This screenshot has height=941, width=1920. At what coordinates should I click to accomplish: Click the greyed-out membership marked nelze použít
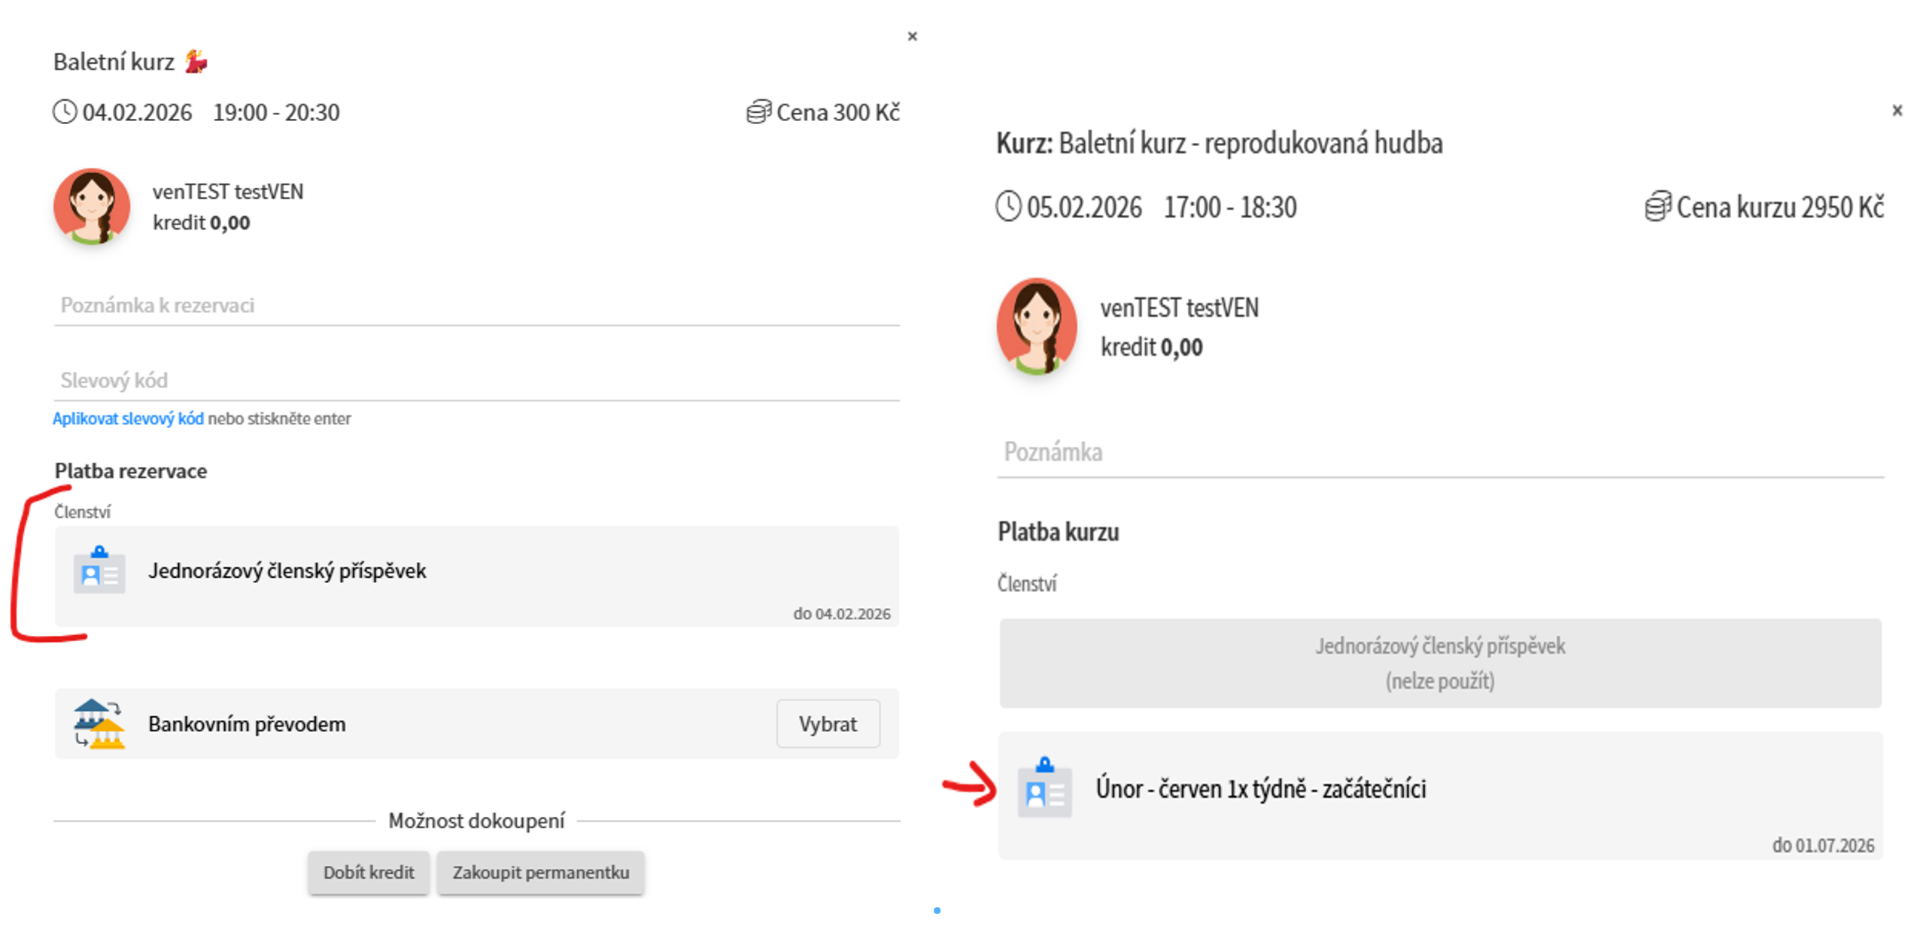pyautogui.click(x=1440, y=663)
